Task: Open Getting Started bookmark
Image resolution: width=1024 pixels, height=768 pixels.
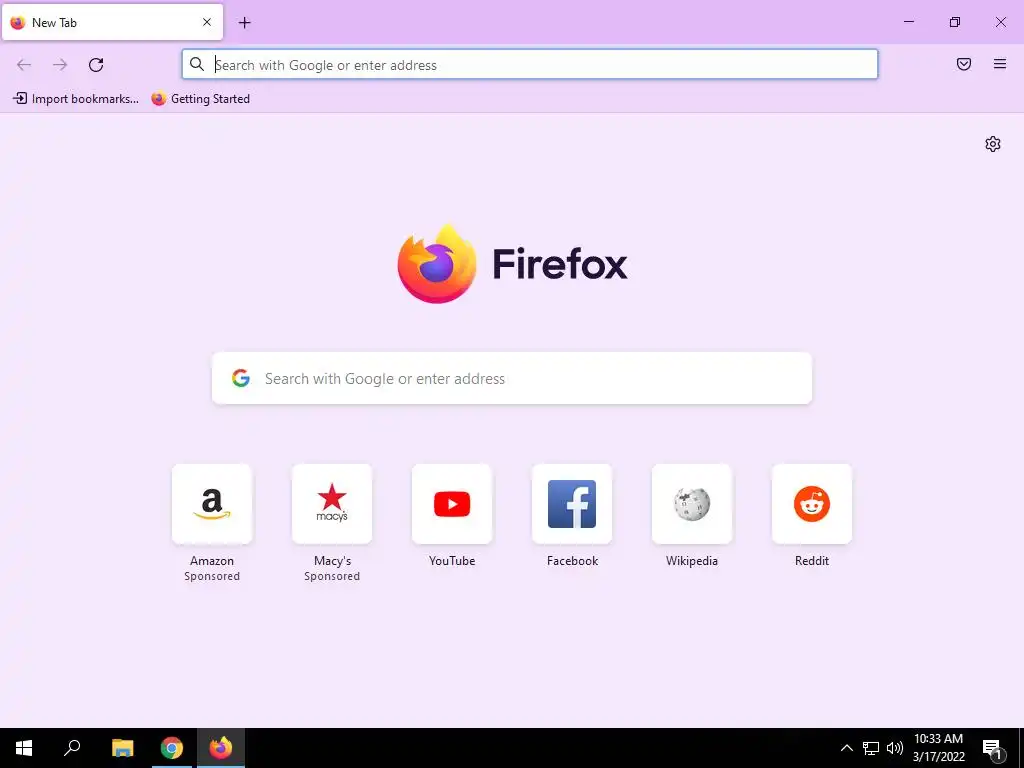Action: tap(200, 99)
